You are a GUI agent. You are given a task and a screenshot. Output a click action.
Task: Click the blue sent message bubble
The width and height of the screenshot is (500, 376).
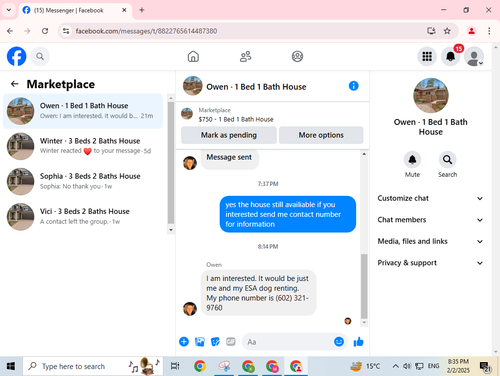pyautogui.click(x=288, y=214)
